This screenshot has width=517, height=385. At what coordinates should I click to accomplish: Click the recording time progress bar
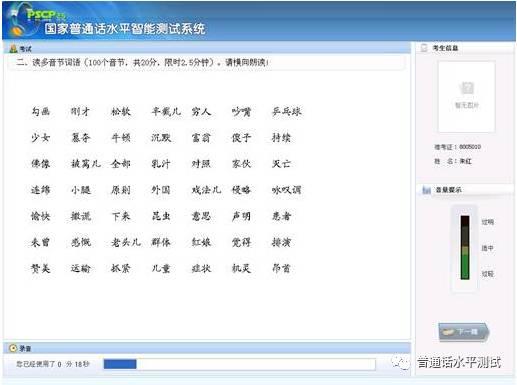pyautogui.click(x=239, y=364)
